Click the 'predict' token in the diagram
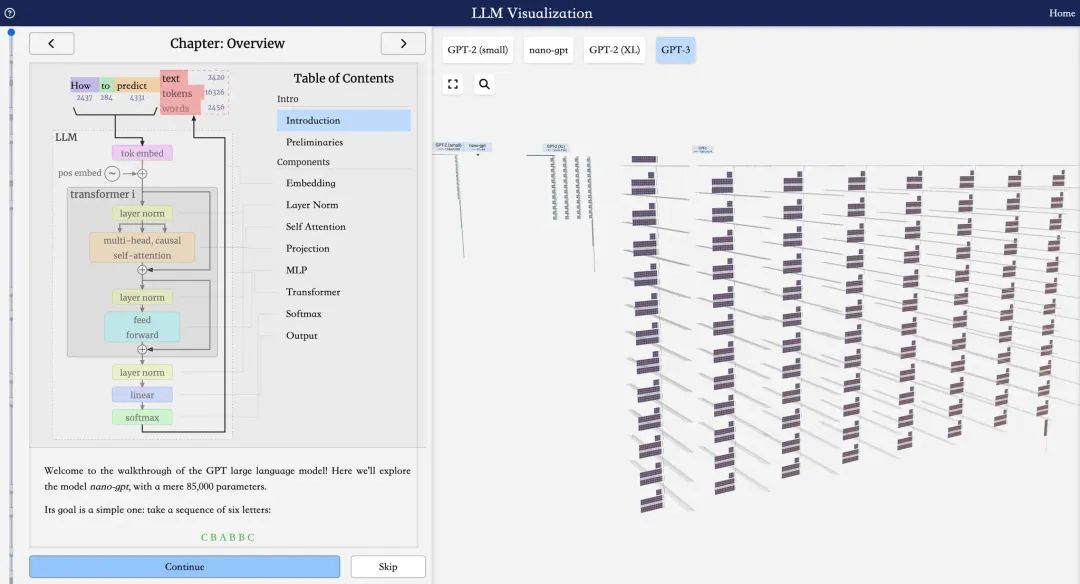1080x584 pixels. coord(132,85)
